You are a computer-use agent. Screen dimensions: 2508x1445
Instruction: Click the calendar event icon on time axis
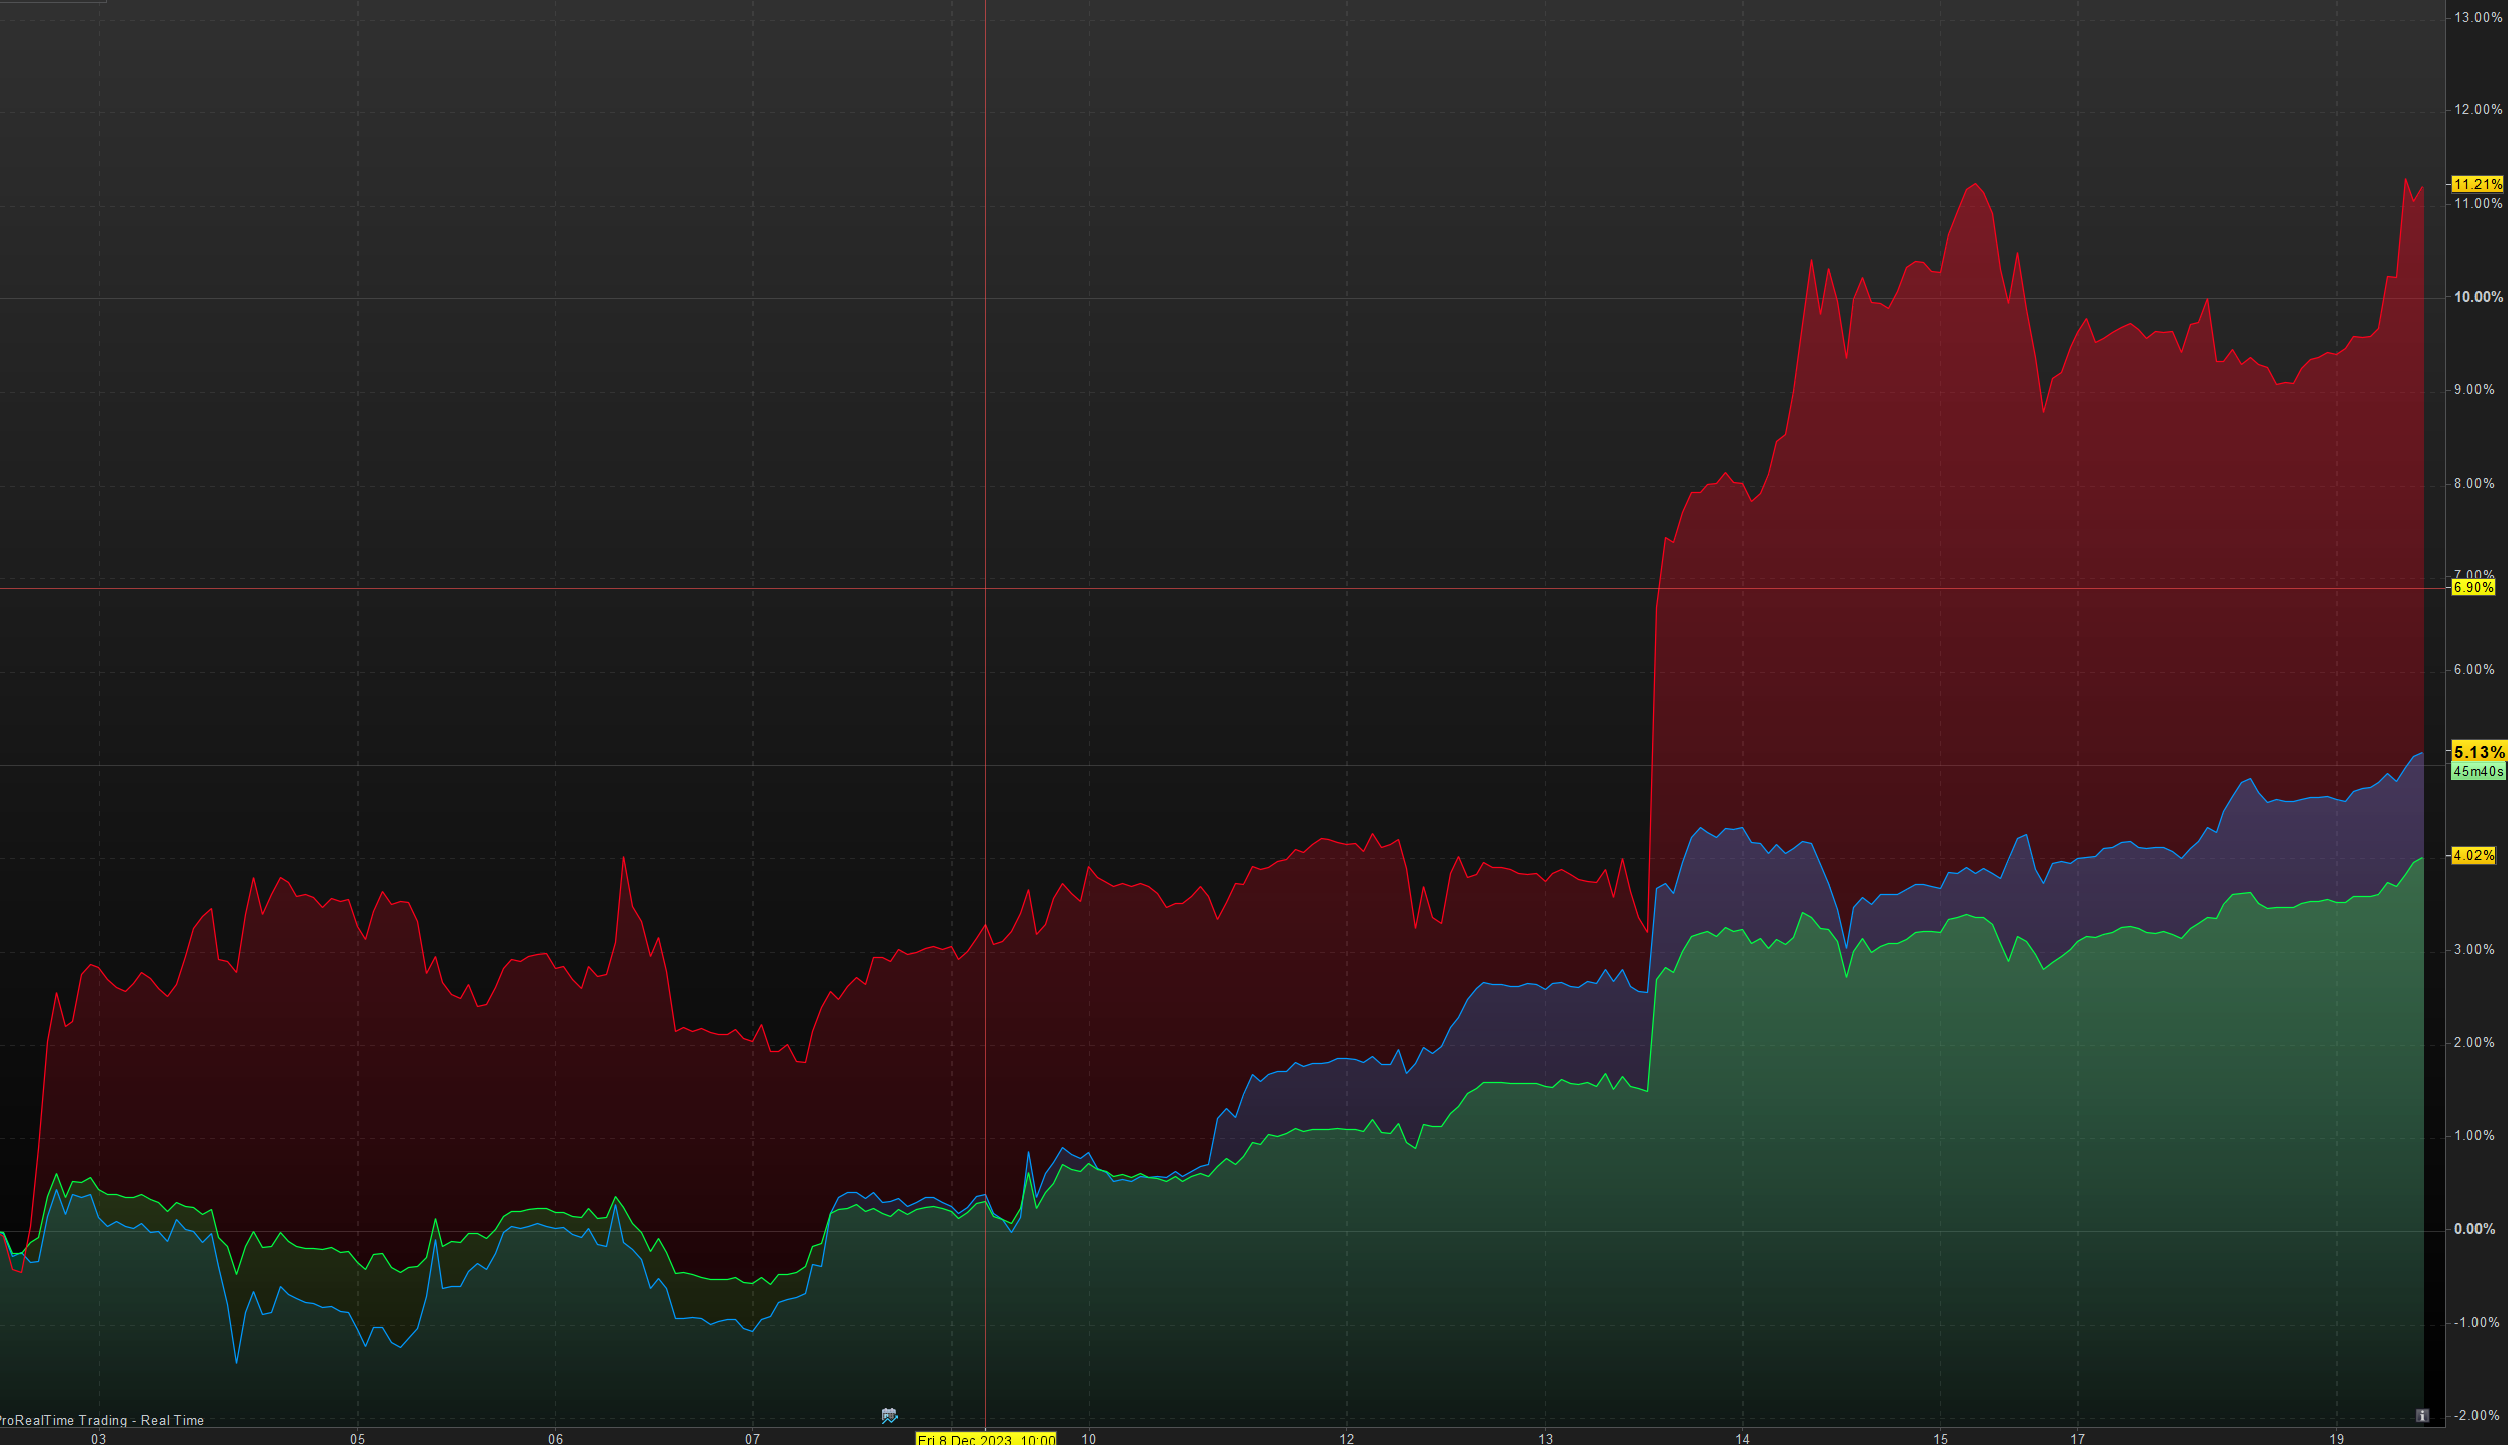(x=889, y=1415)
